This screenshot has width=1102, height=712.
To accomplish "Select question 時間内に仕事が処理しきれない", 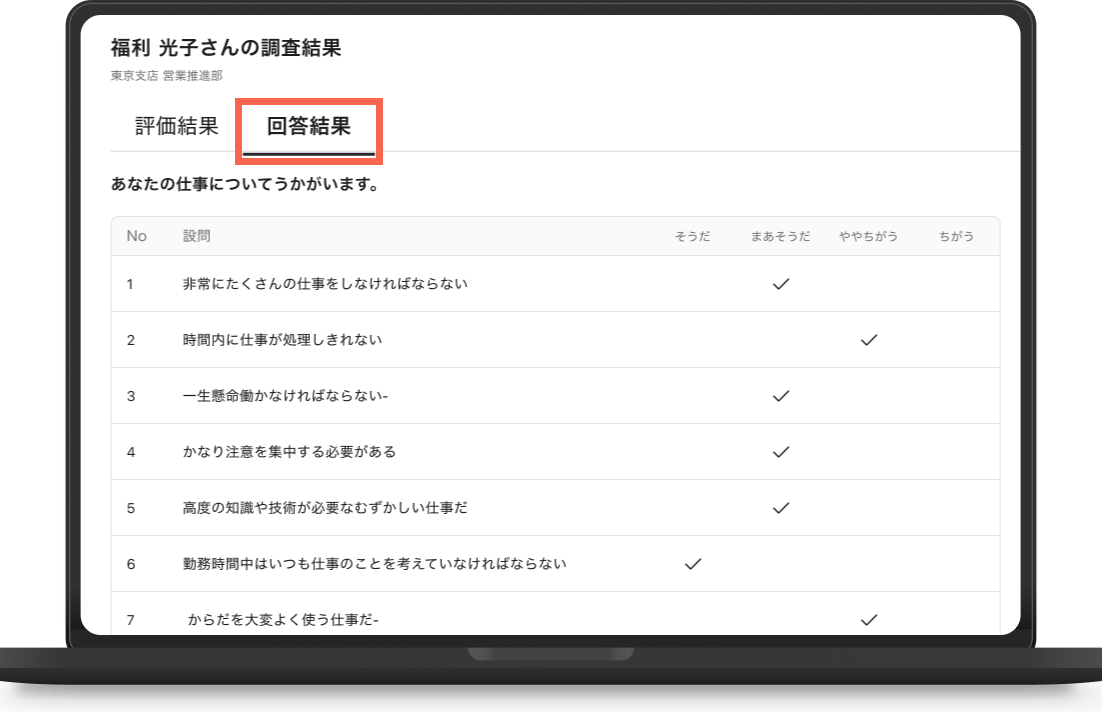I will point(283,340).
